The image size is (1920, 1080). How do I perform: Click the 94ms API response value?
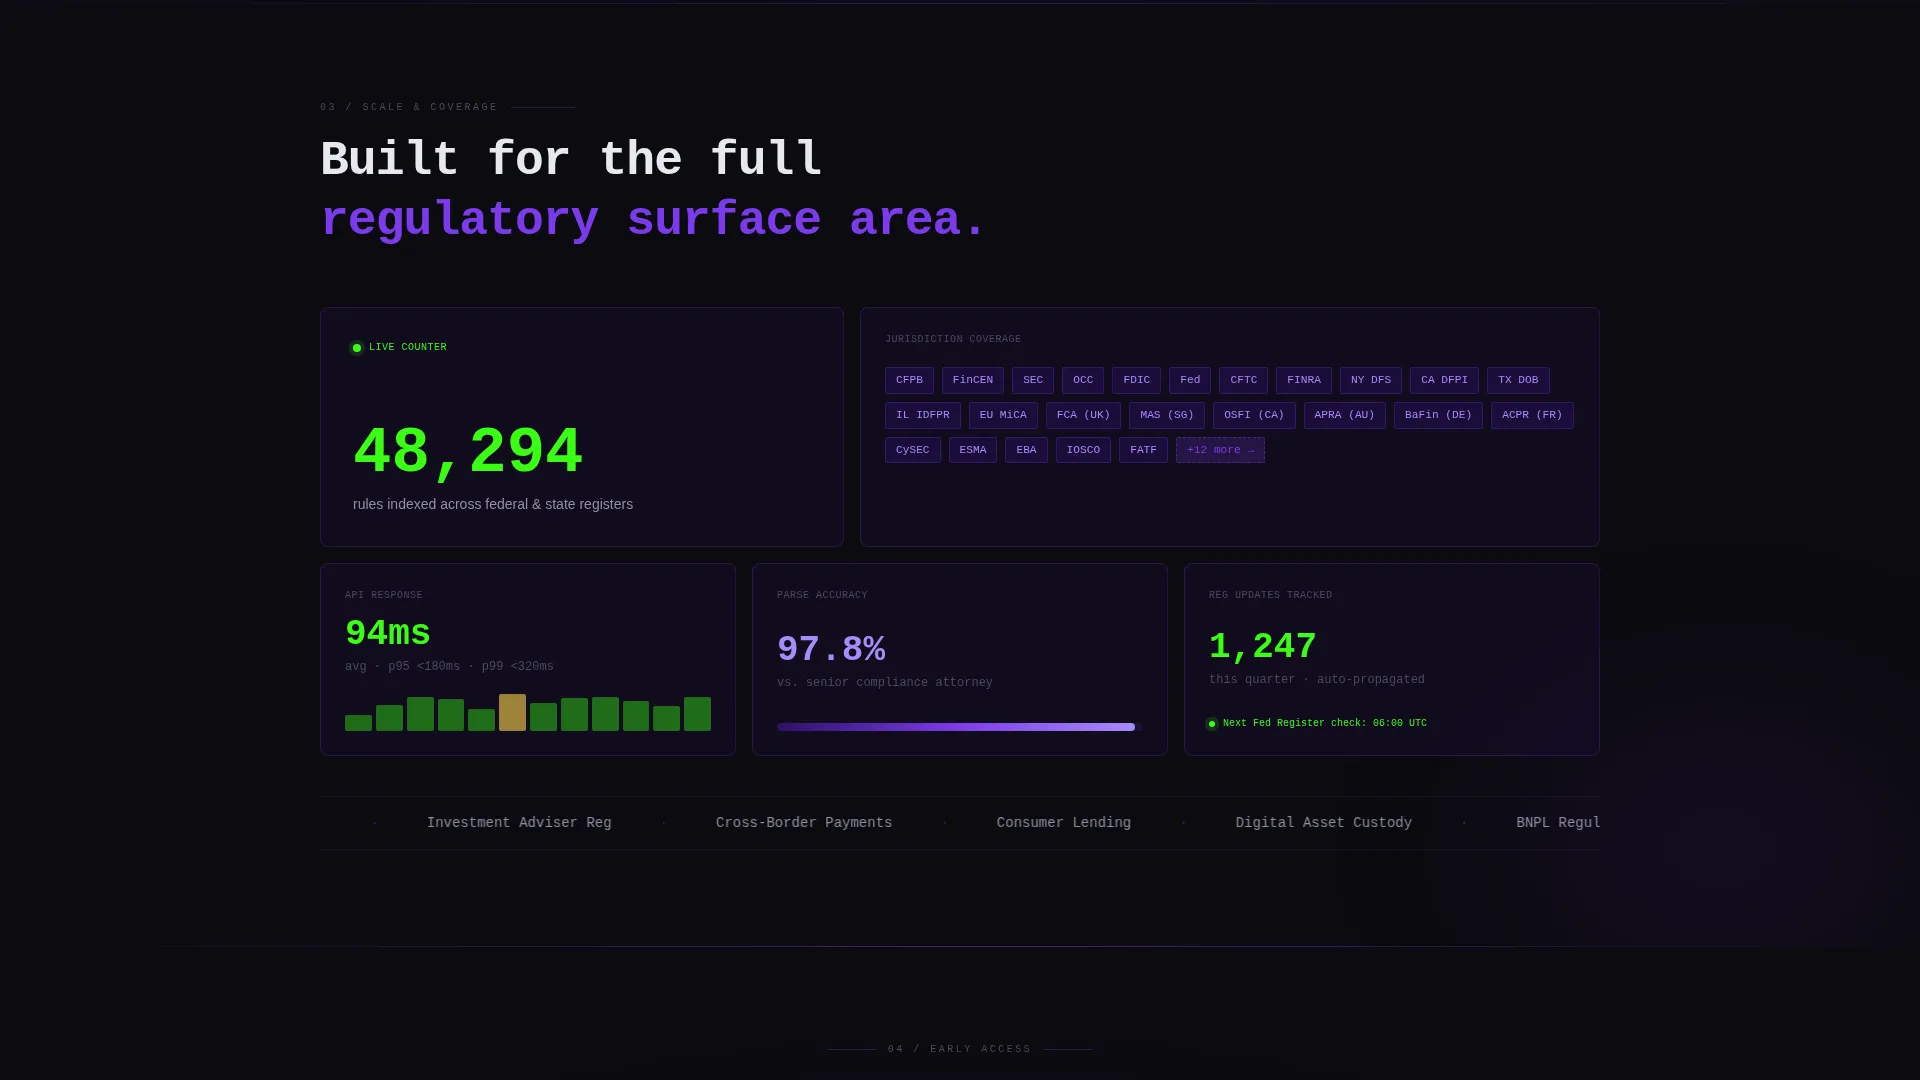388,634
